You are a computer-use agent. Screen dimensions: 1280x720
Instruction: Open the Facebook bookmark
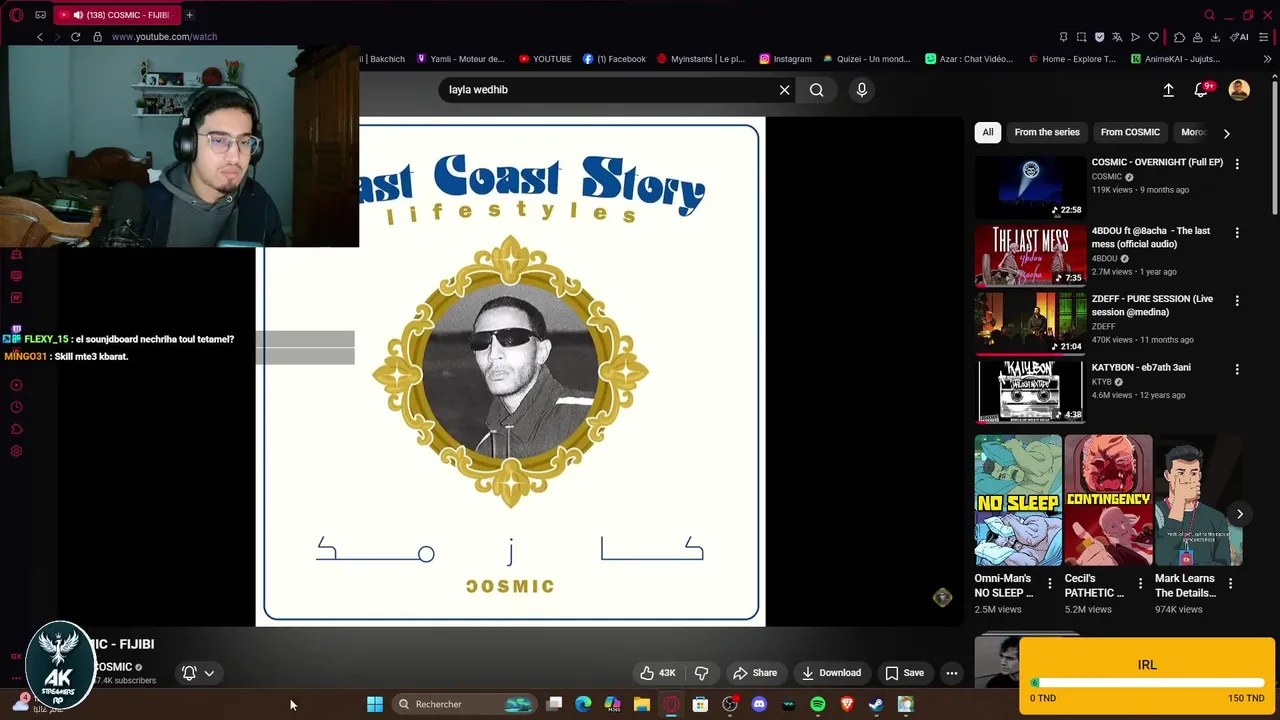(x=614, y=59)
